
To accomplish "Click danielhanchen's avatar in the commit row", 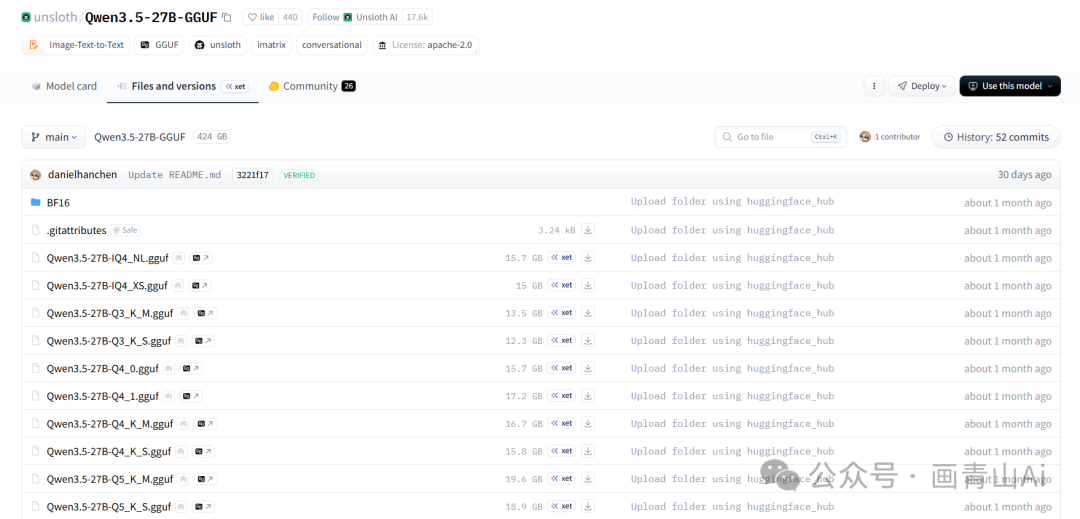I will (x=36, y=175).
